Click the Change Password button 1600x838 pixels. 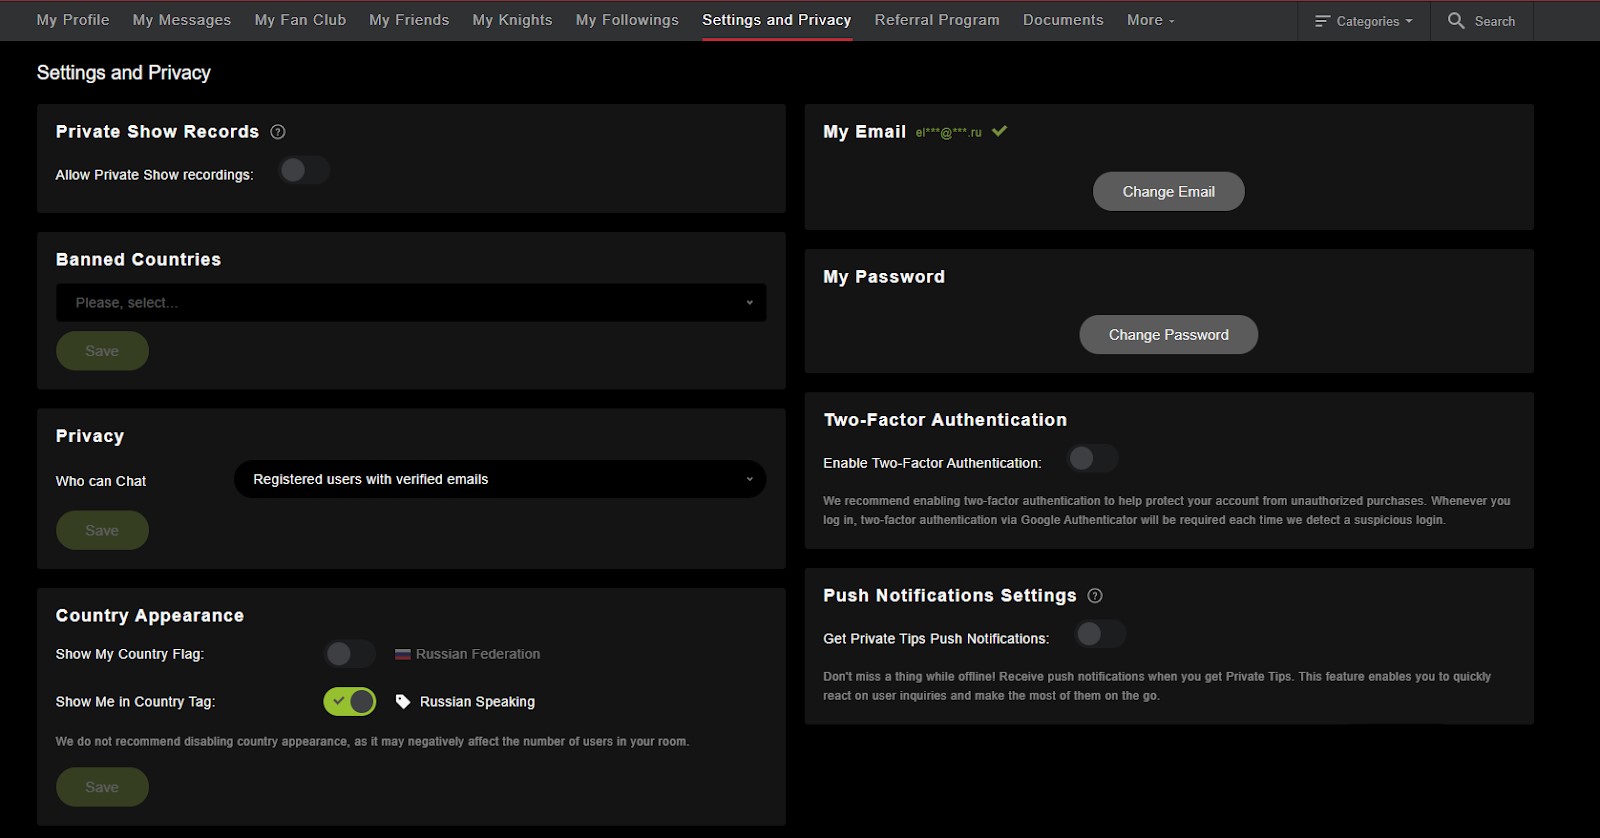1168,335
